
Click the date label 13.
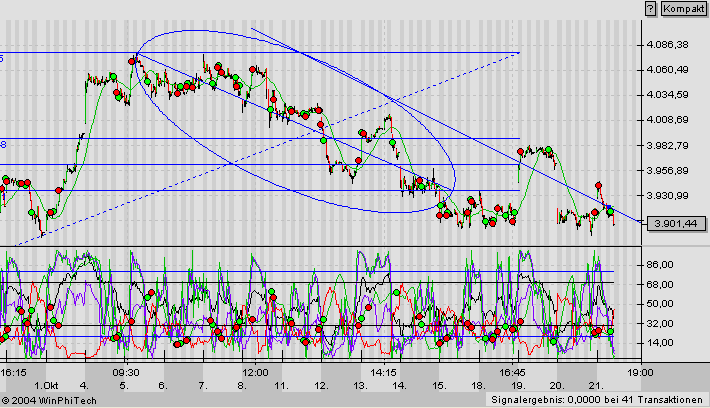(x=360, y=386)
